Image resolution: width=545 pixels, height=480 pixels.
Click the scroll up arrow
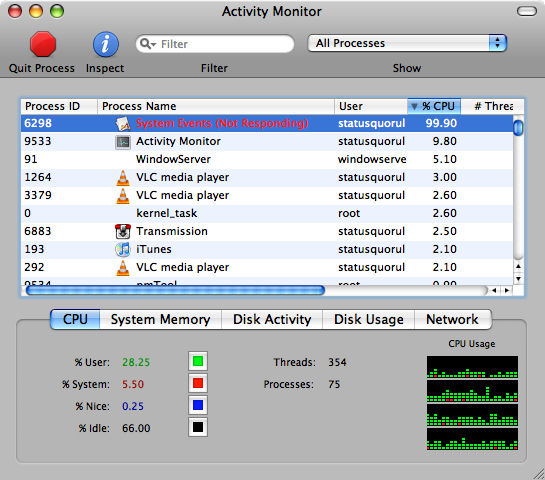[518, 267]
